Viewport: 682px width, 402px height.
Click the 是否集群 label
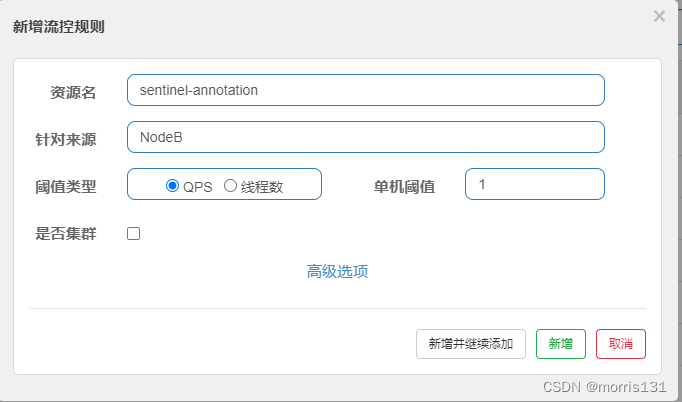click(x=66, y=234)
